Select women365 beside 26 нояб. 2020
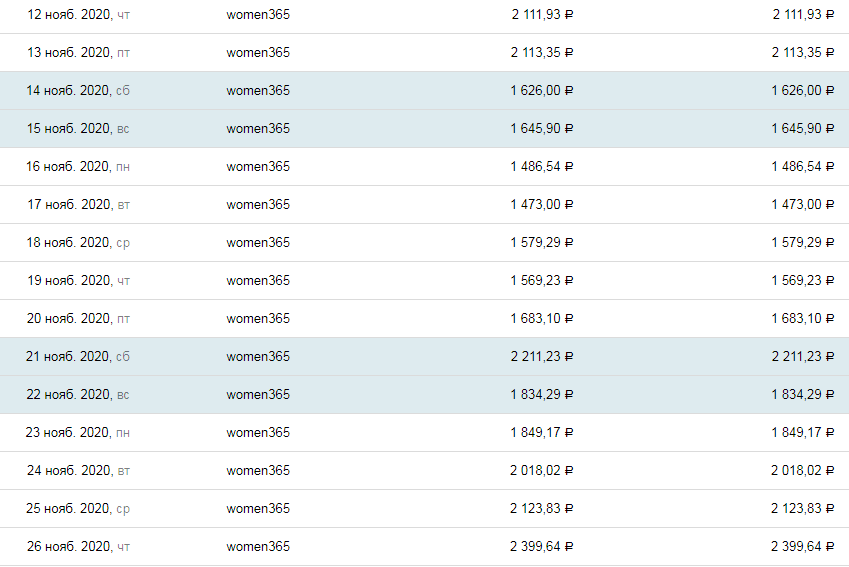This screenshot has width=849, height=567. coord(258,546)
